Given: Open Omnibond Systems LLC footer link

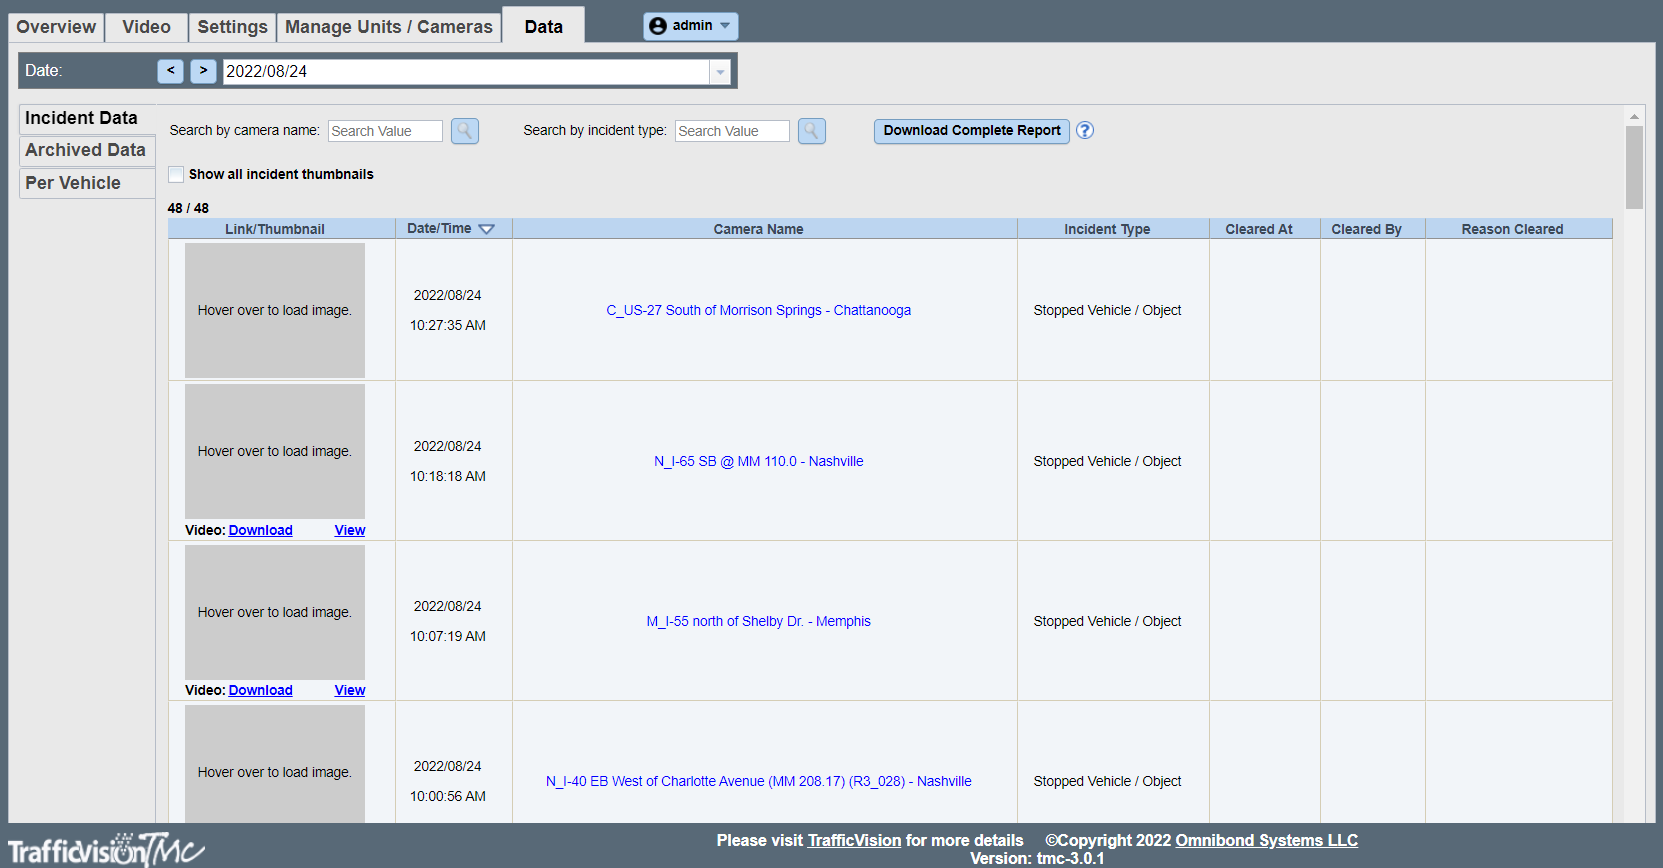Looking at the screenshot, I should [1266, 840].
